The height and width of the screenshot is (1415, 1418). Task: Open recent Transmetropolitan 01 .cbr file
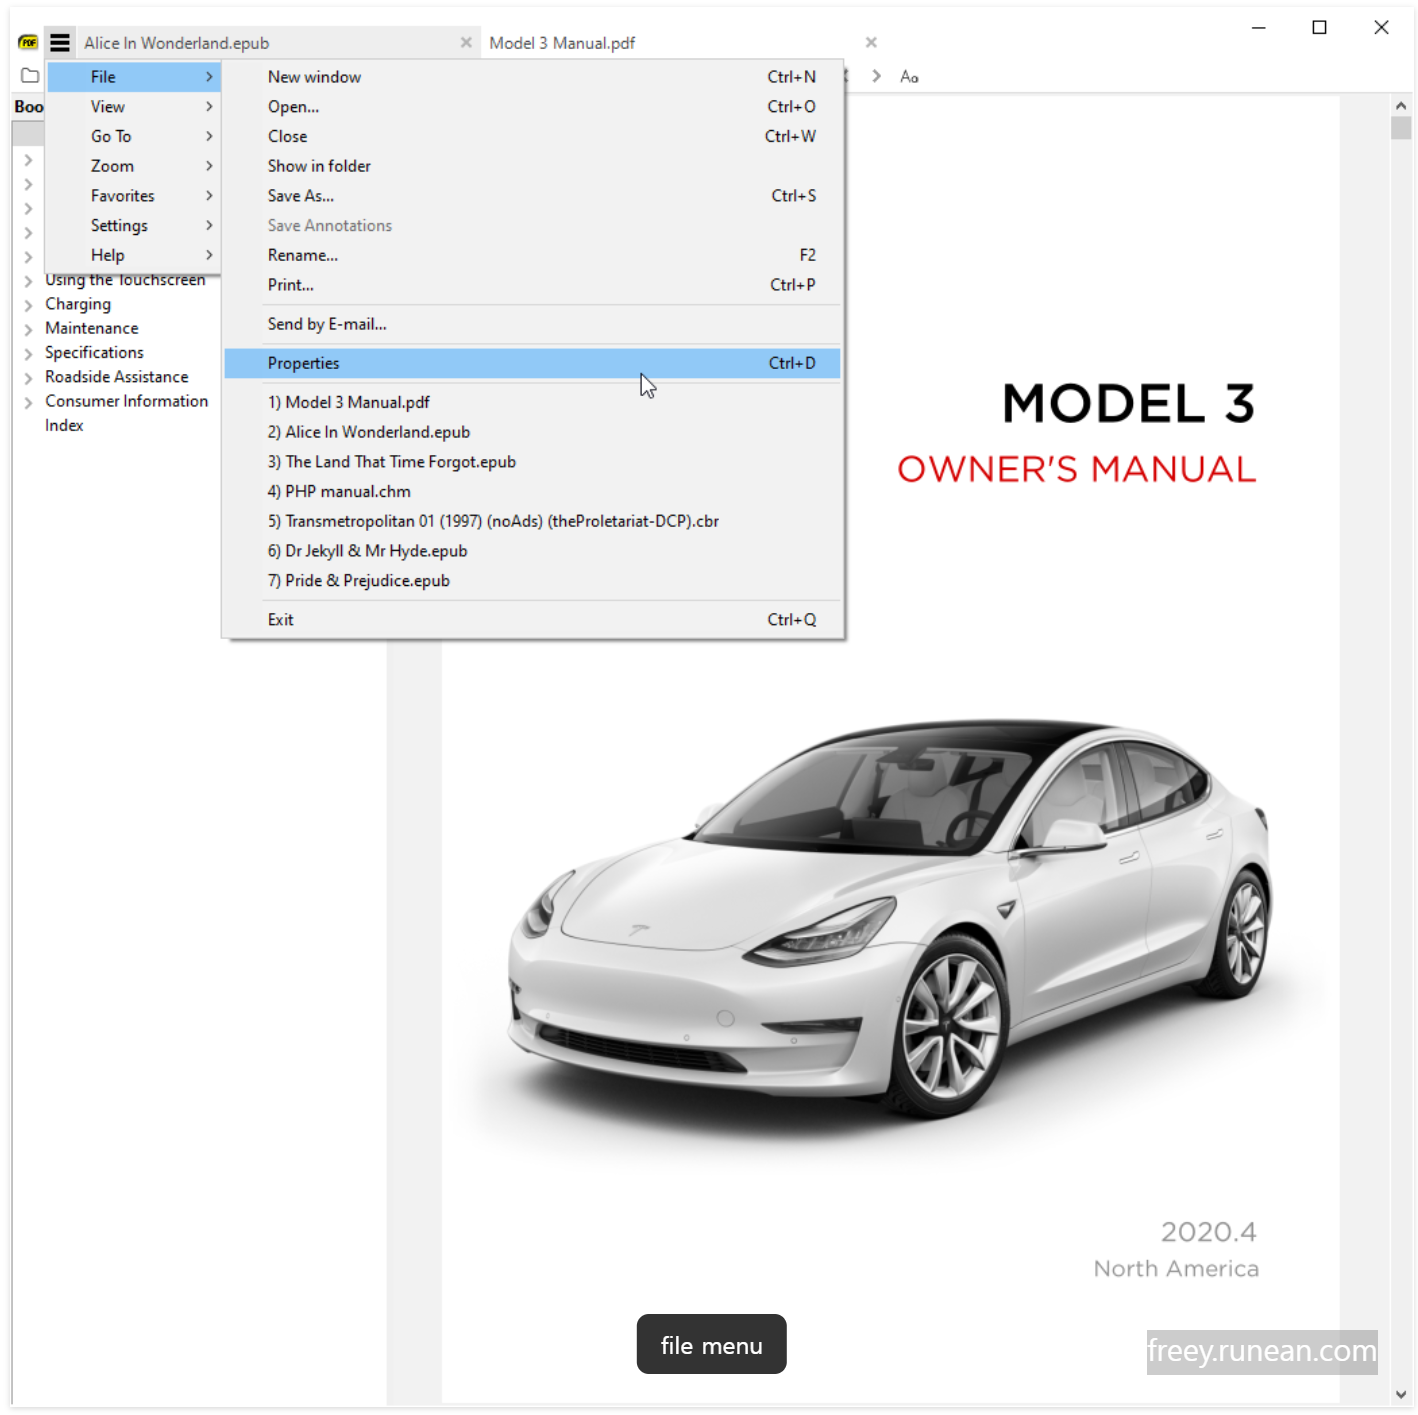coord(532,521)
